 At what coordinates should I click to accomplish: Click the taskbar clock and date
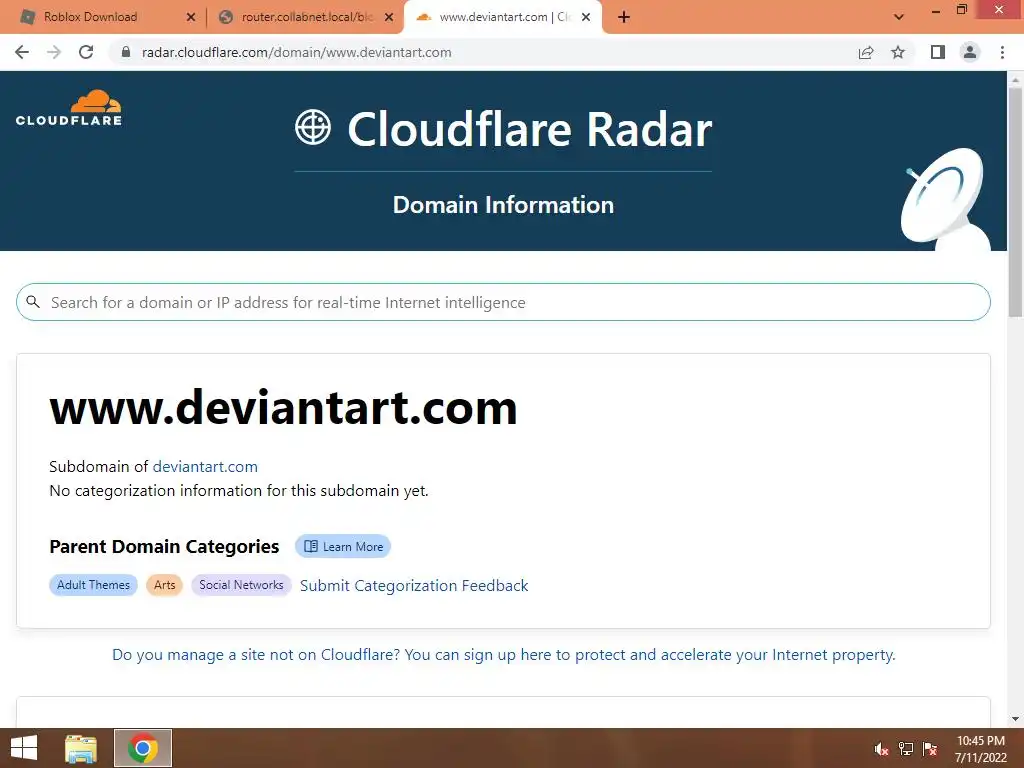point(980,749)
